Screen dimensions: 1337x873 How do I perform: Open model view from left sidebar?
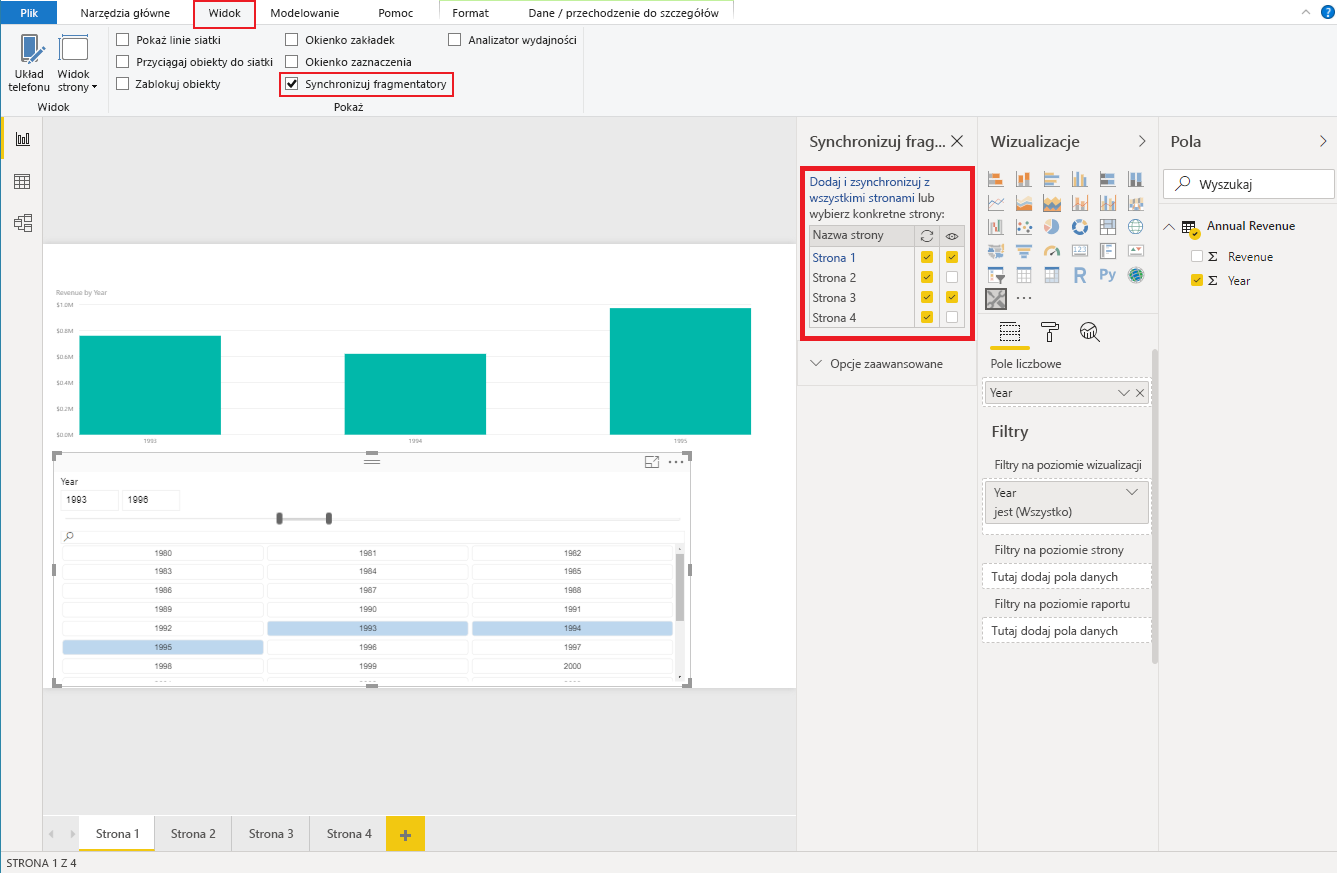coord(22,223)
